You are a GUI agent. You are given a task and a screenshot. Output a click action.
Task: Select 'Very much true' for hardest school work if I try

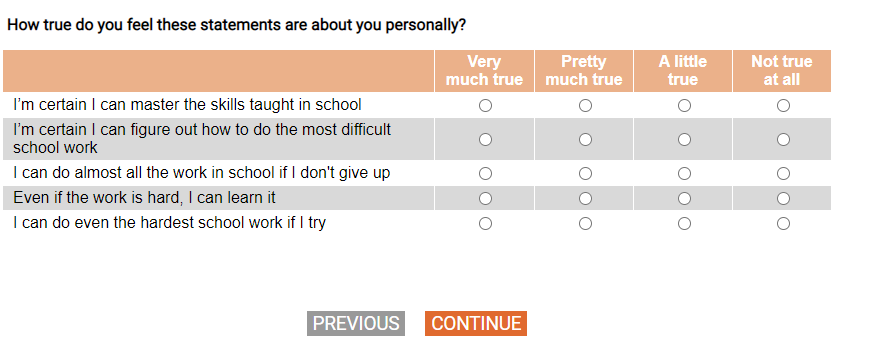(485, 223)
